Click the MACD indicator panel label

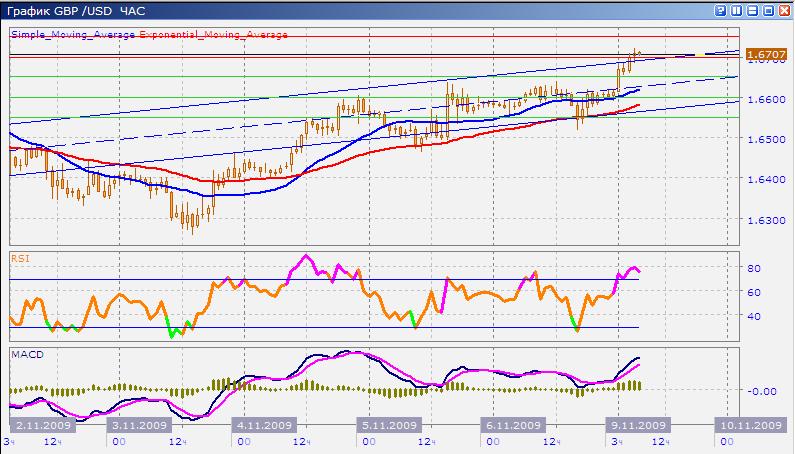point(24,354)
